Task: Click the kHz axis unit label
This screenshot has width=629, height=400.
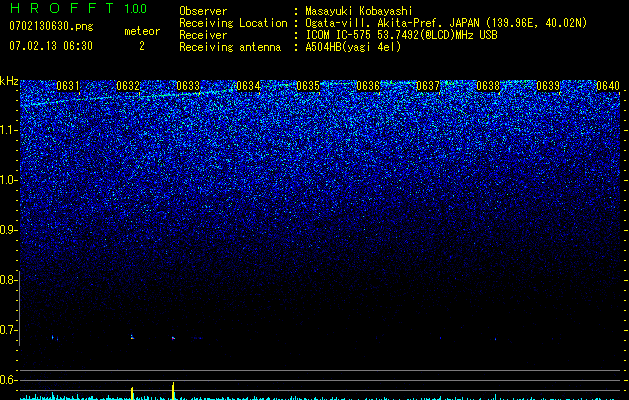Action: (x=9, y=81)
